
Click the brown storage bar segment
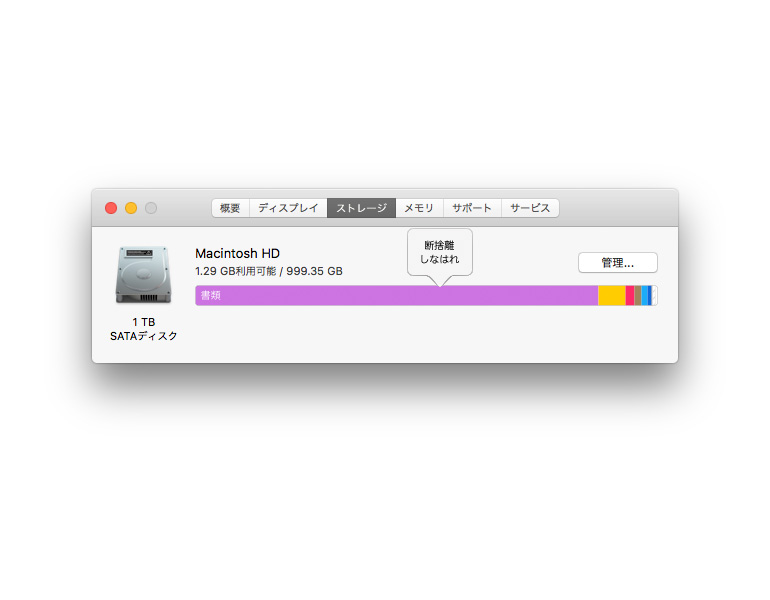pos(638,296)
